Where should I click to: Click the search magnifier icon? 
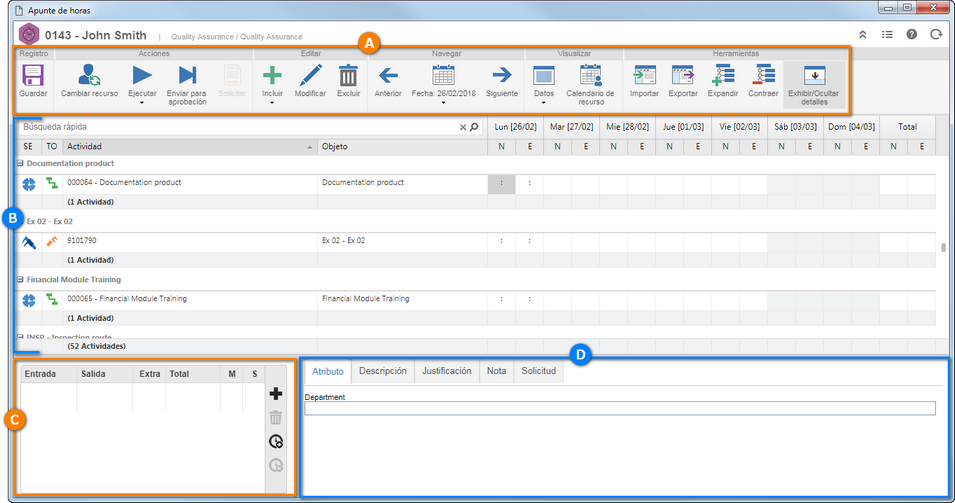[474, 127]
